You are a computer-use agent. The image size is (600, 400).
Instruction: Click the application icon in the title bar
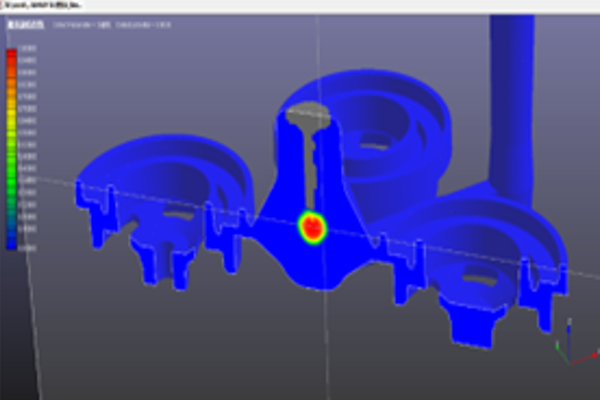pos(4,5)
